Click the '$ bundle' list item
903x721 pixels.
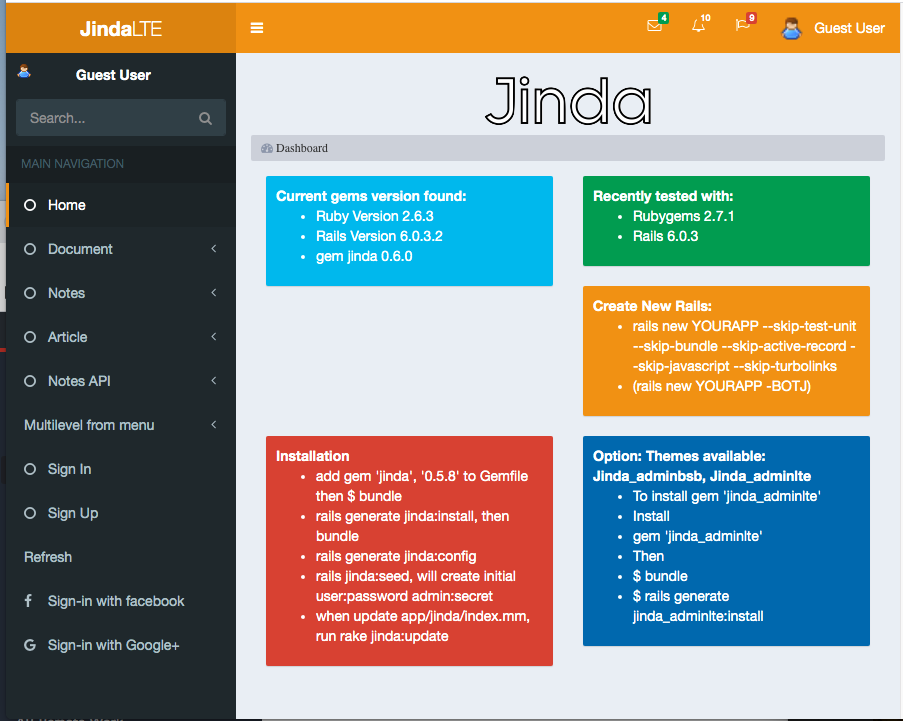[x=660, y=576]
